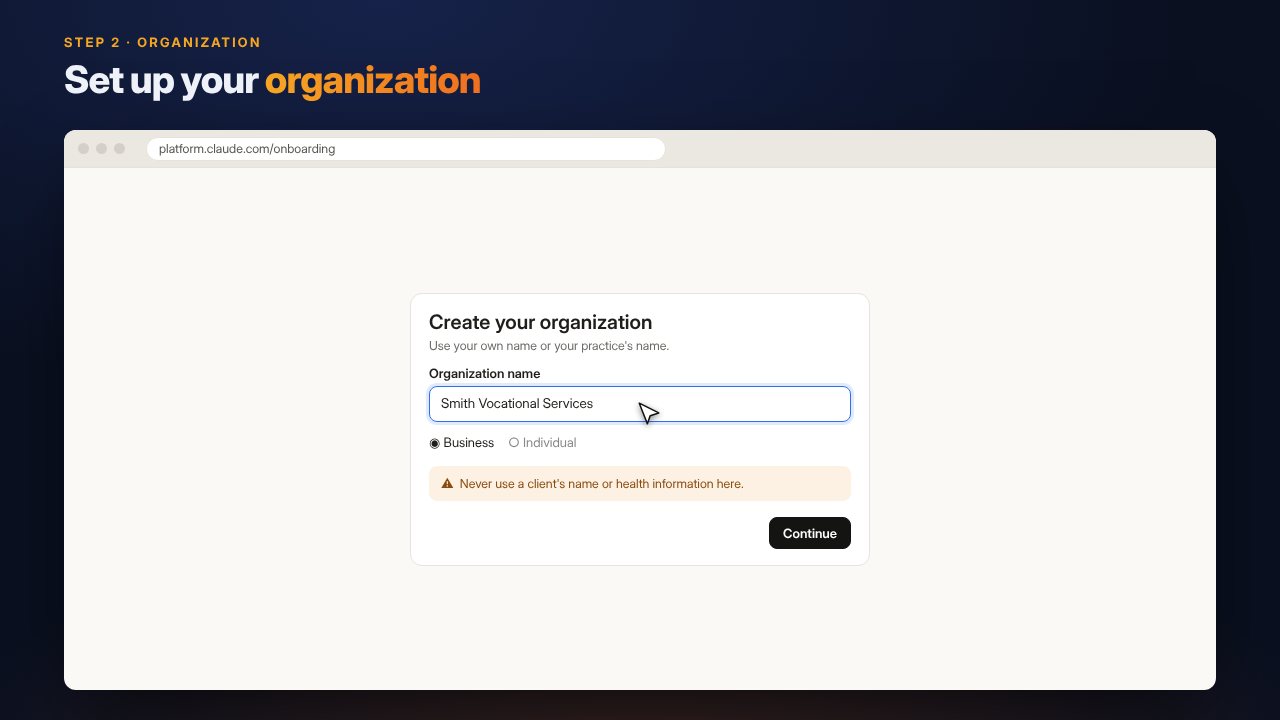Click the 'Never use a client's name' warning text
This screenshot has width=1280, height=720.
click(601, 484)
